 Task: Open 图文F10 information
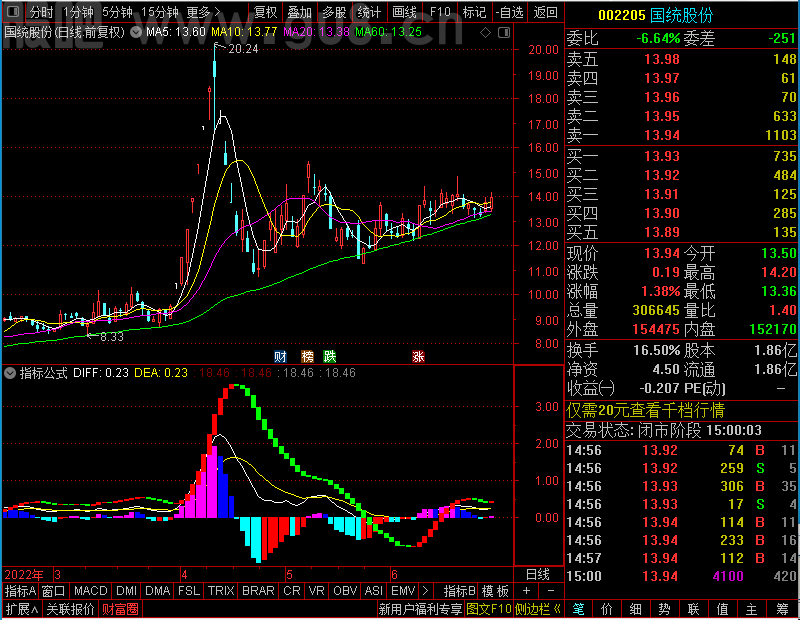489,609
